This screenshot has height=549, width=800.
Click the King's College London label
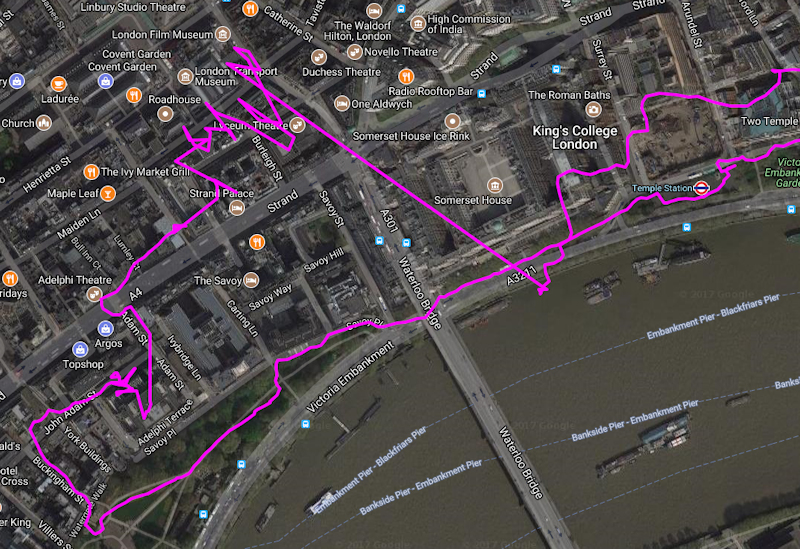574,137
